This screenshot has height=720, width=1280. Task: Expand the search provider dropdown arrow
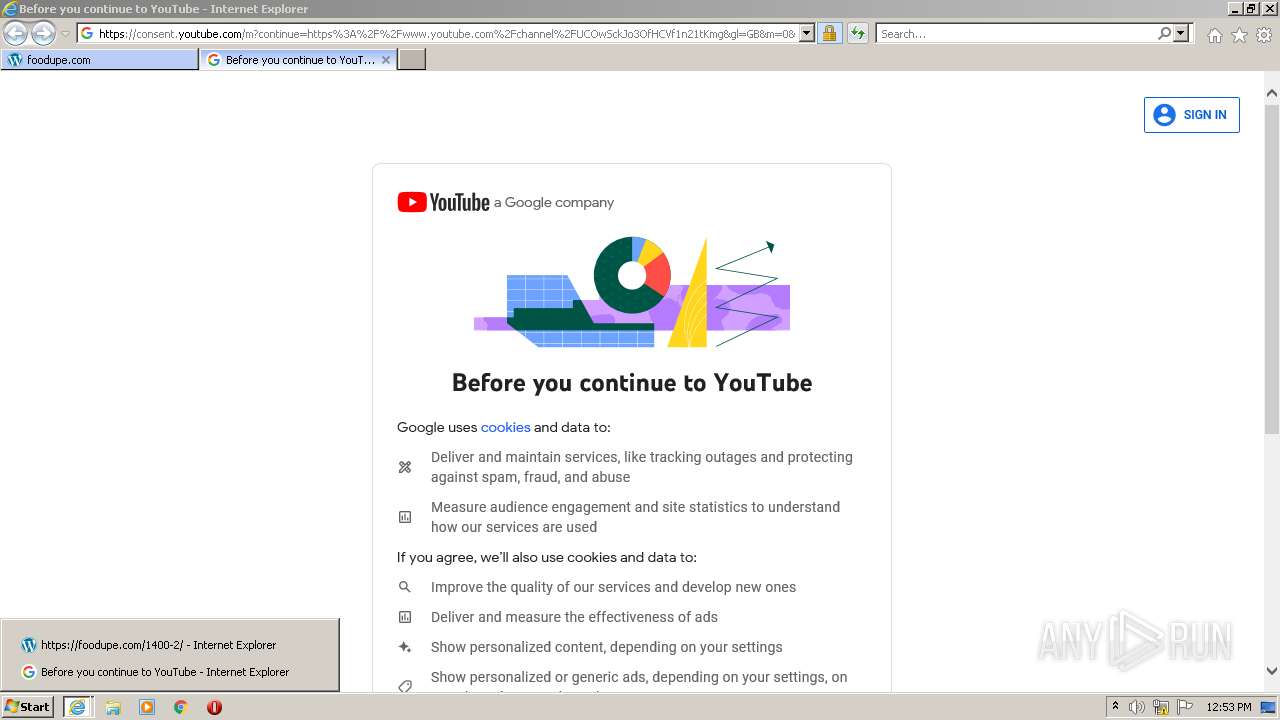coord(1181,33)
